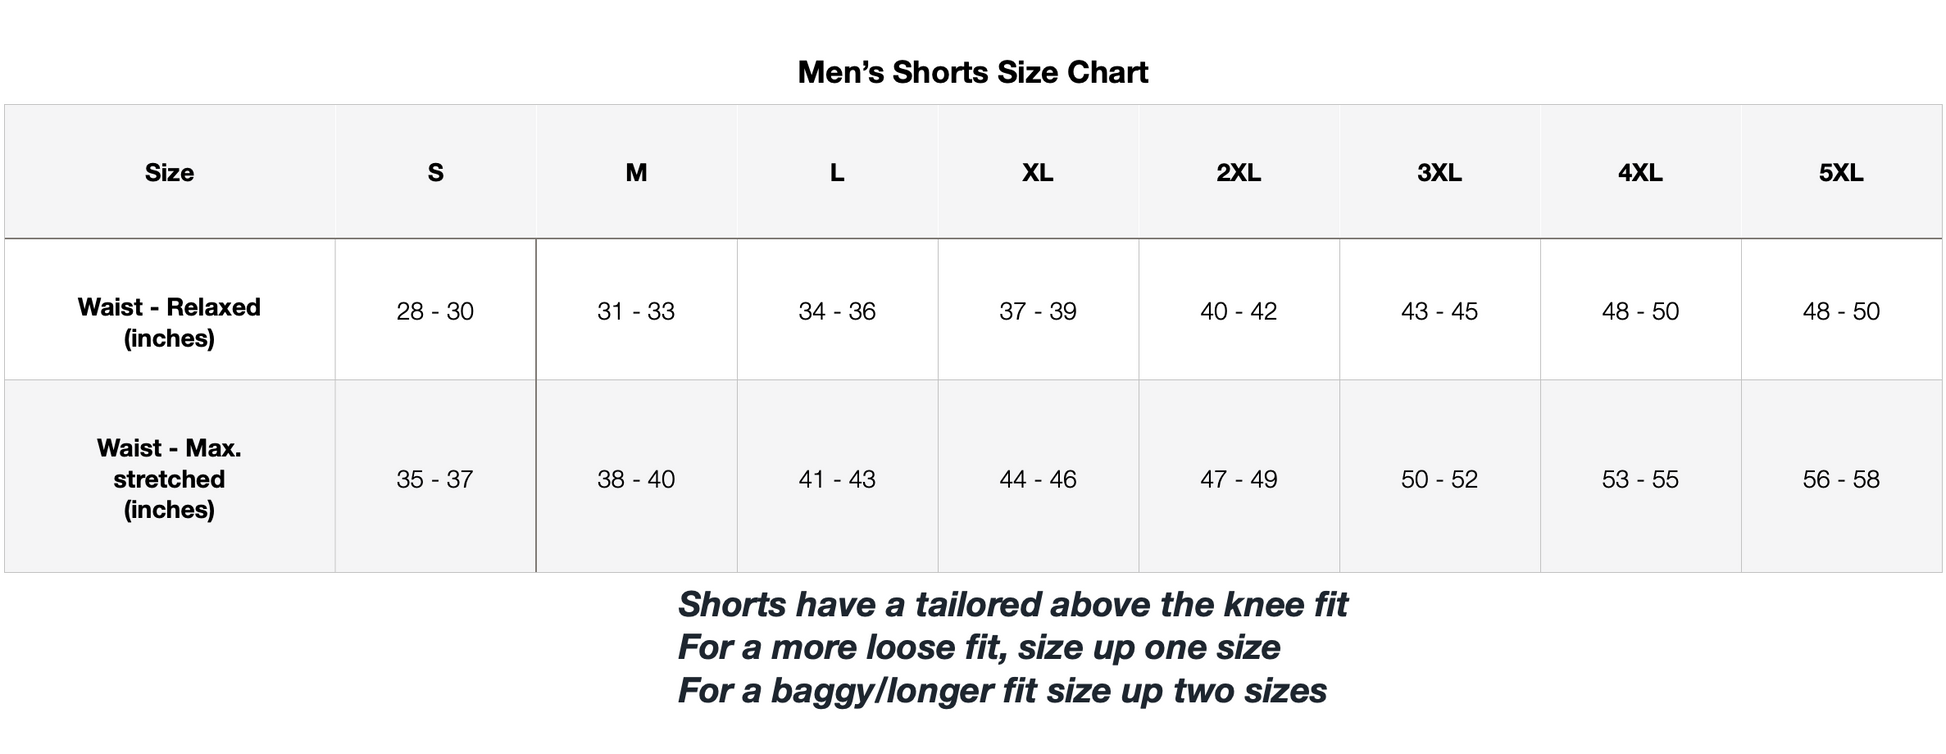
Task: Click the 5XL size column header
Action: tap(1840, 173)
